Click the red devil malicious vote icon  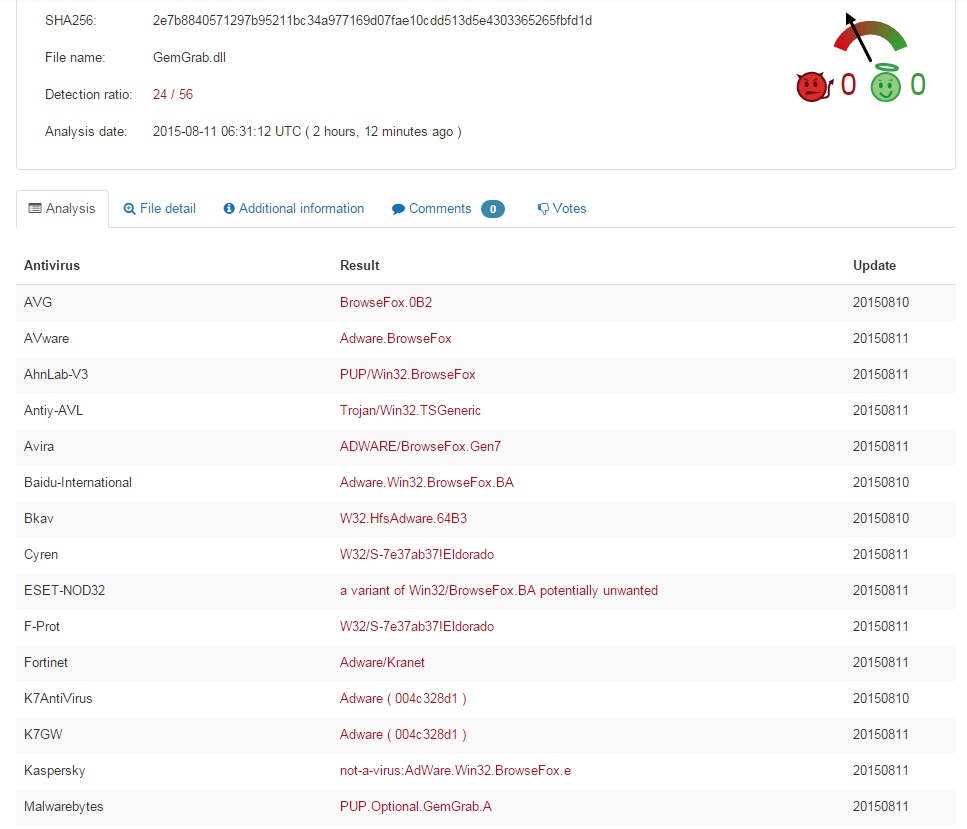tap(814, 86)
